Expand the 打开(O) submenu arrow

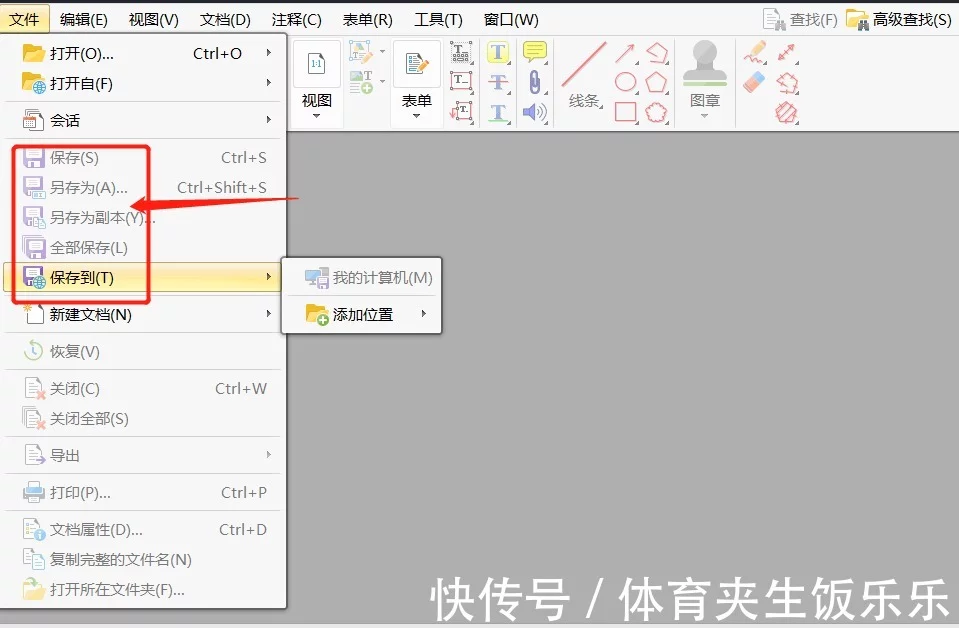click(268, 53)
